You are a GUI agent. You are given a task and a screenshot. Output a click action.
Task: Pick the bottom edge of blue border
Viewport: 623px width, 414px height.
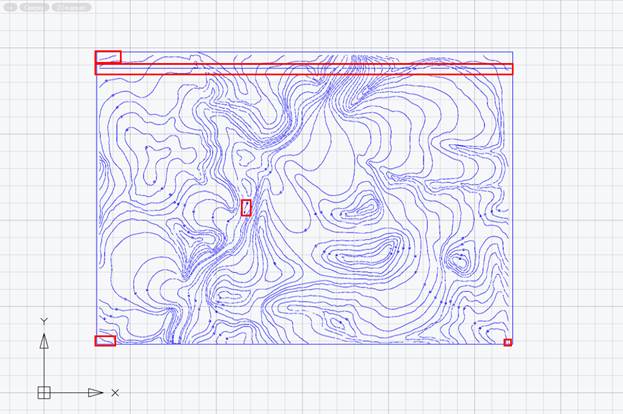tap(300, 345)
